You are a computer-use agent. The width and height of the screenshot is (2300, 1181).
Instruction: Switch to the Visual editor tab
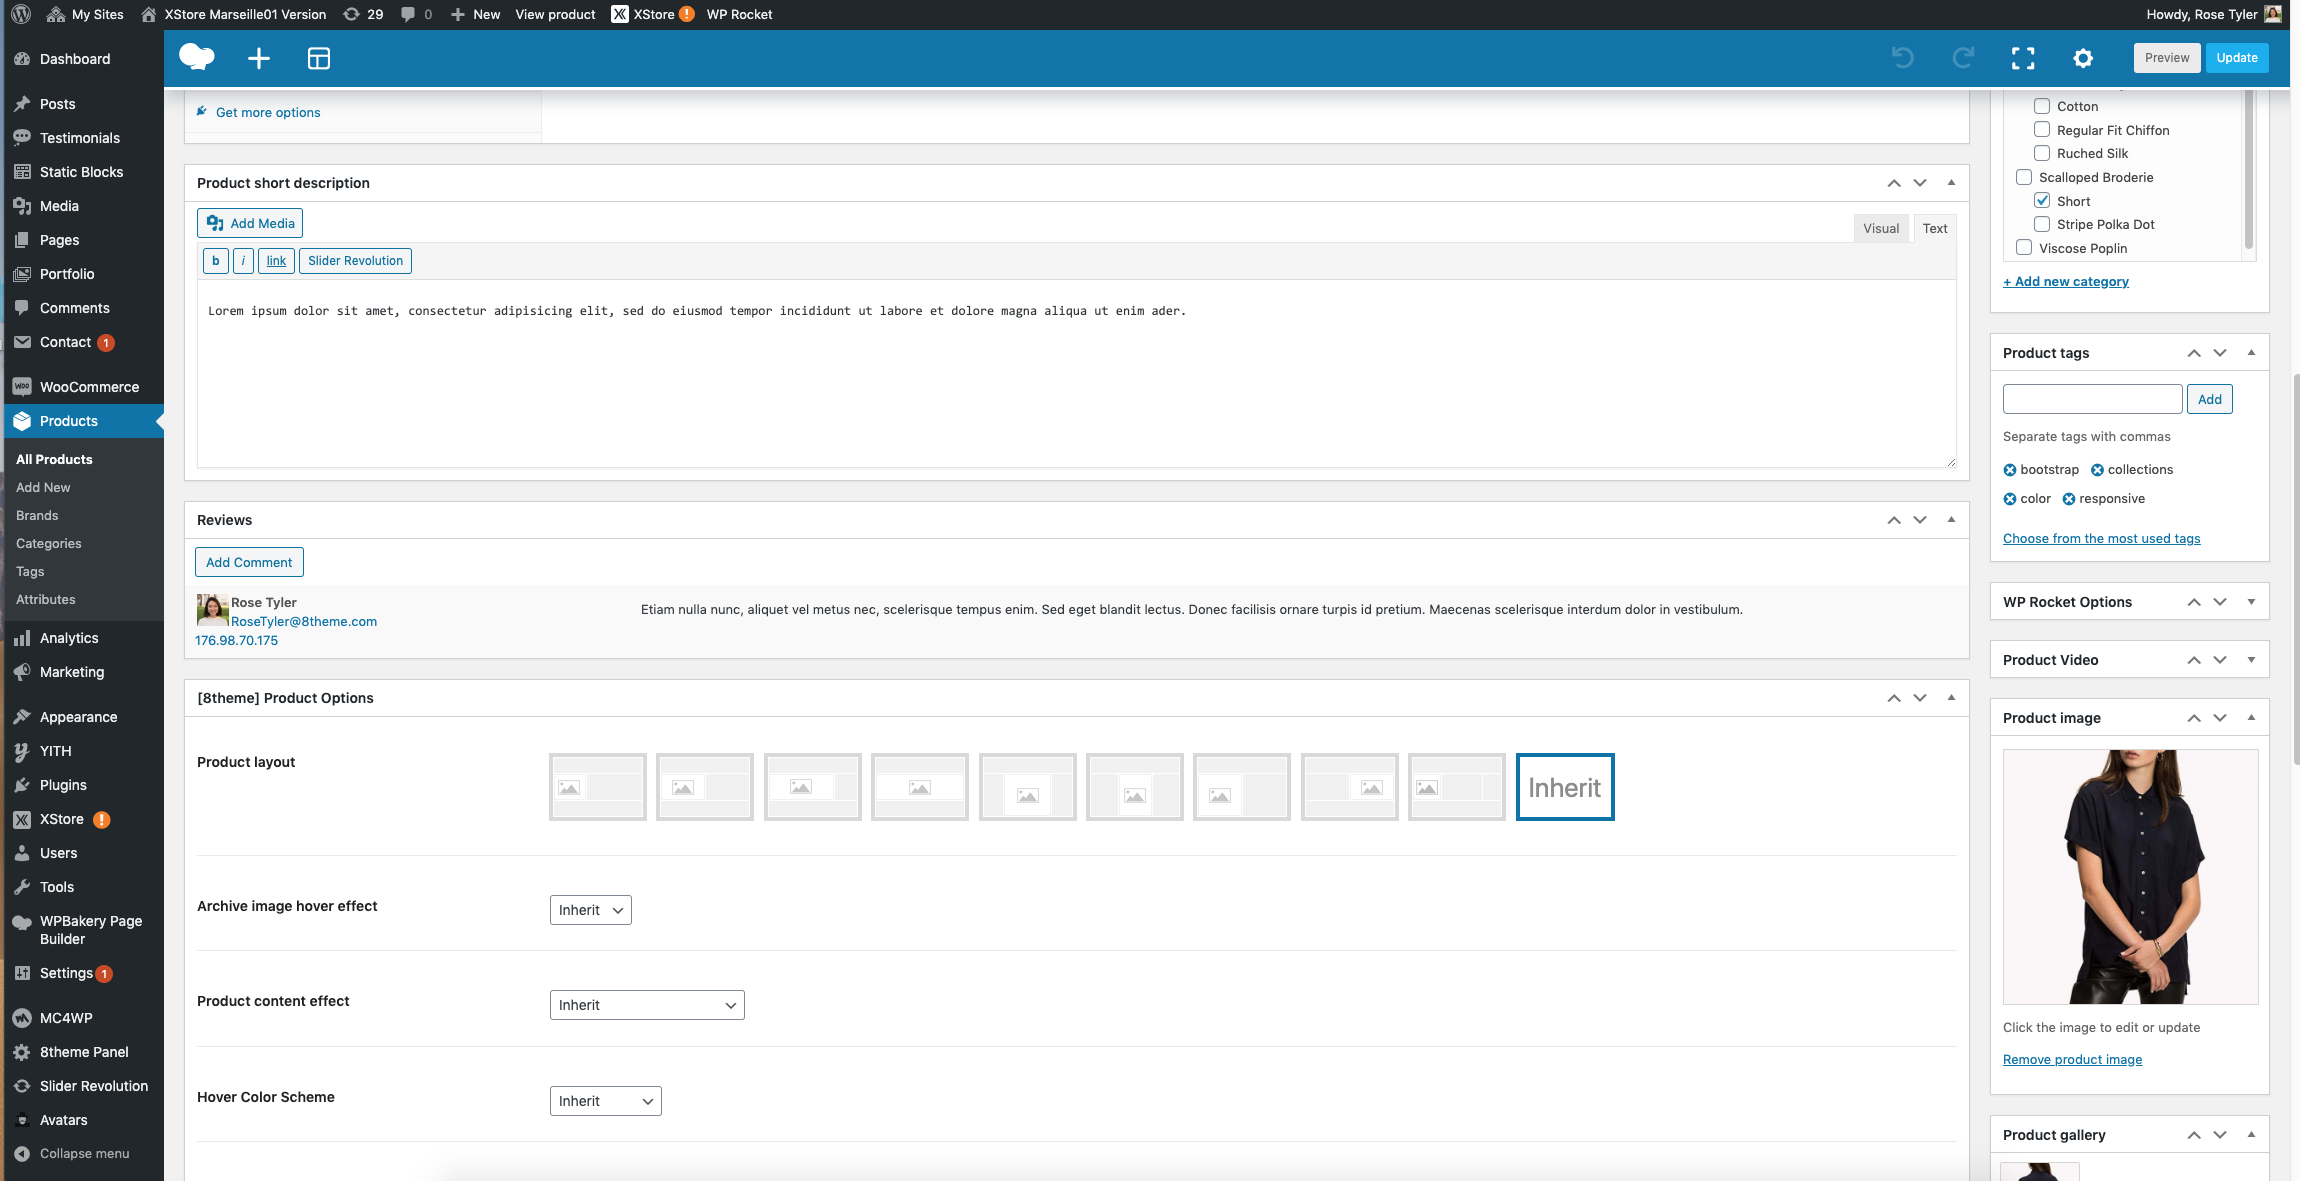[1880, 228]
